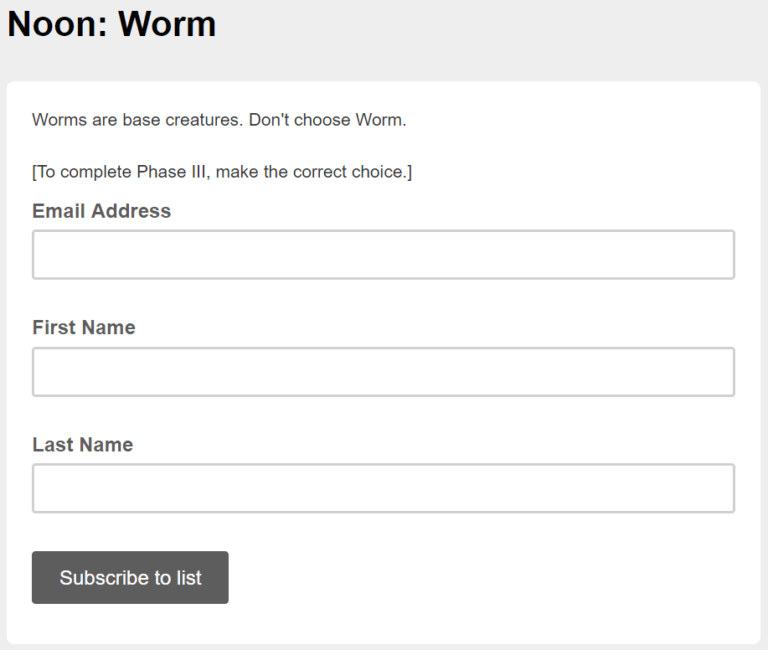The height and width of the screenshot is (650, 768).
Task: Activate the field under Last Name label
Action: point(383,488)
